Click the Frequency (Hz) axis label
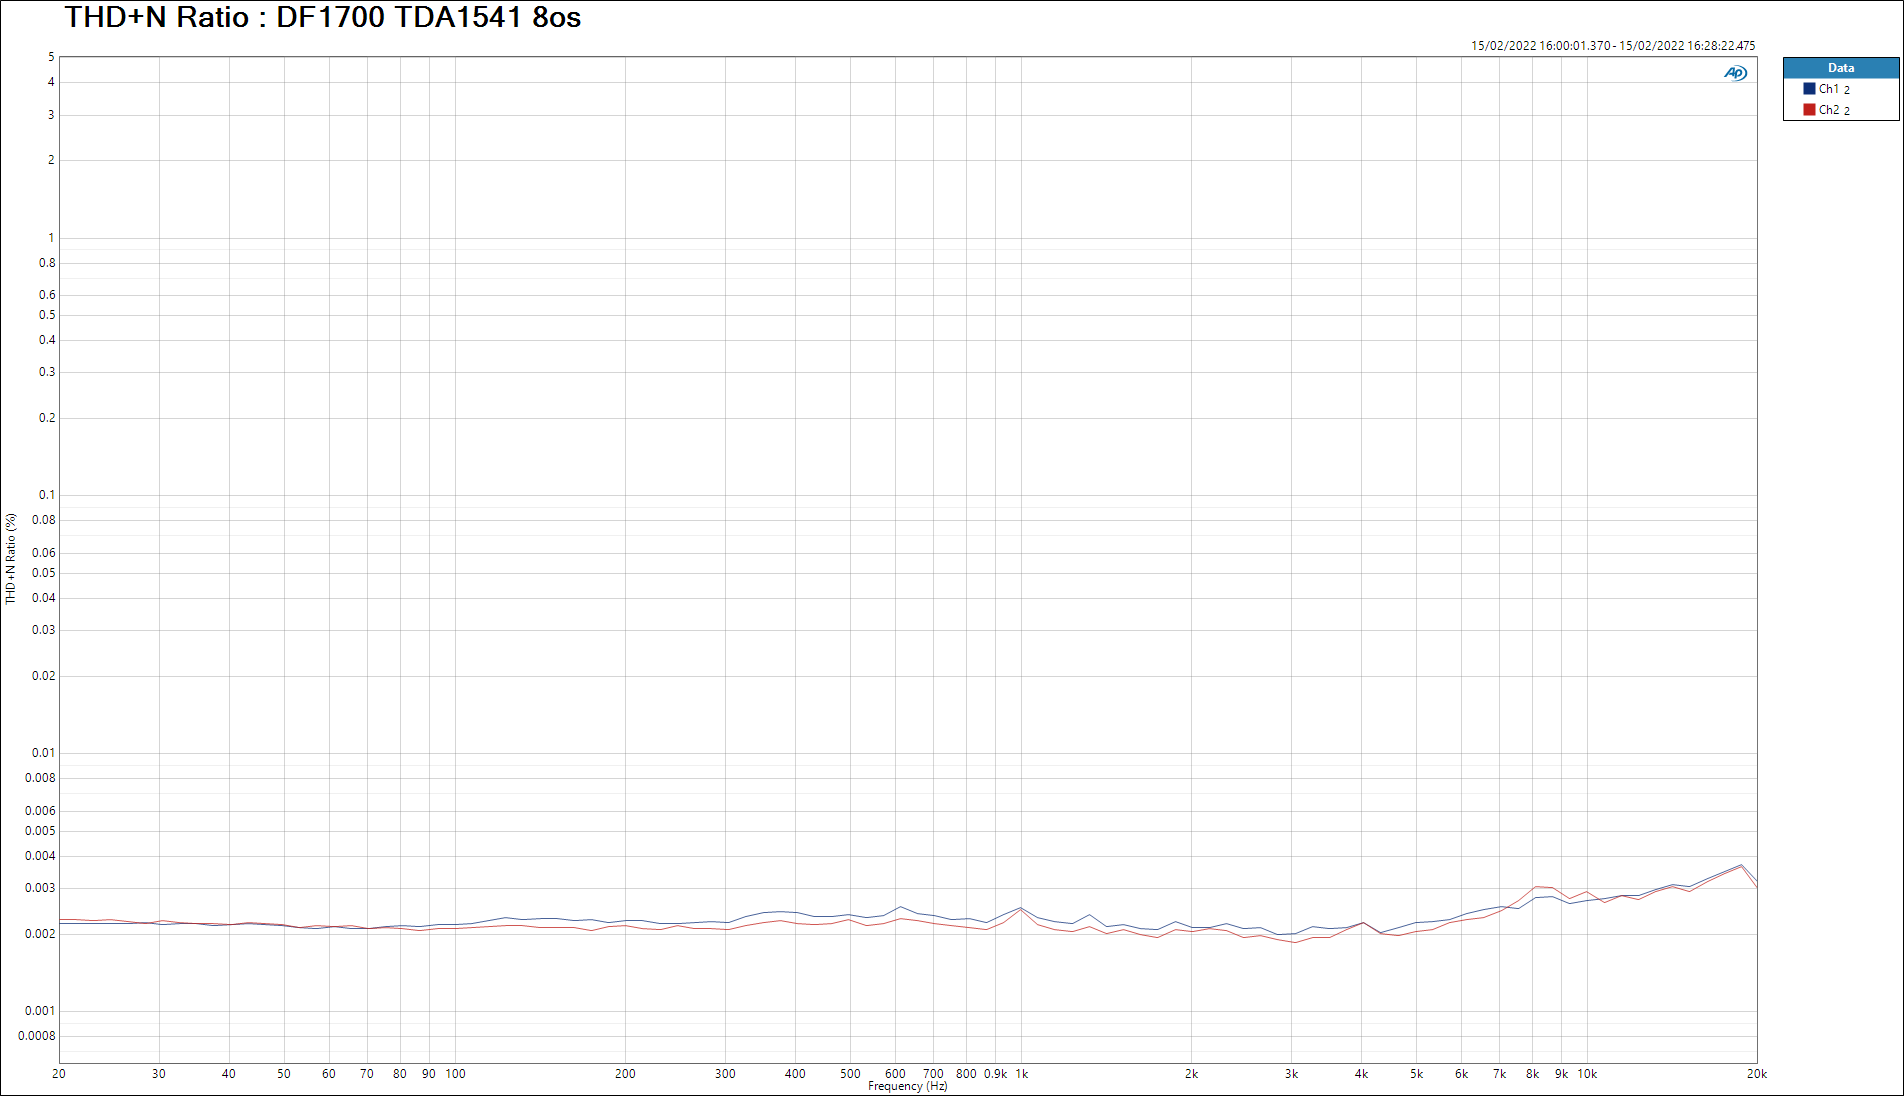Screen dimensions: 1904x1096 point(907,1086)
